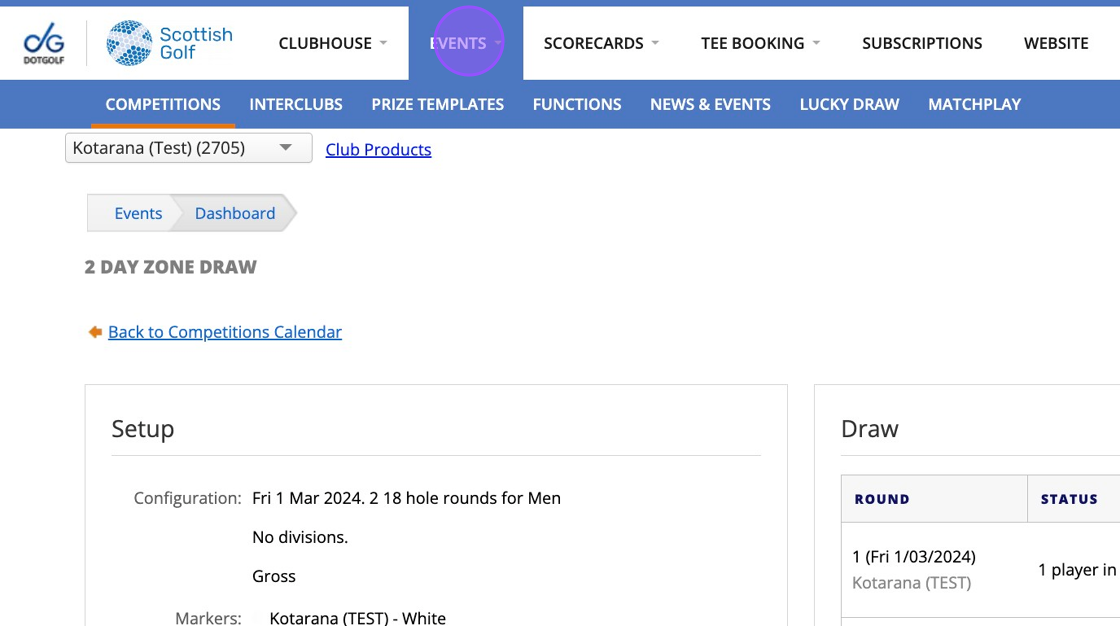Viewport: 1120px width, 626px height.
Task: Open the Website menu item
Action: click(1056, 43)
